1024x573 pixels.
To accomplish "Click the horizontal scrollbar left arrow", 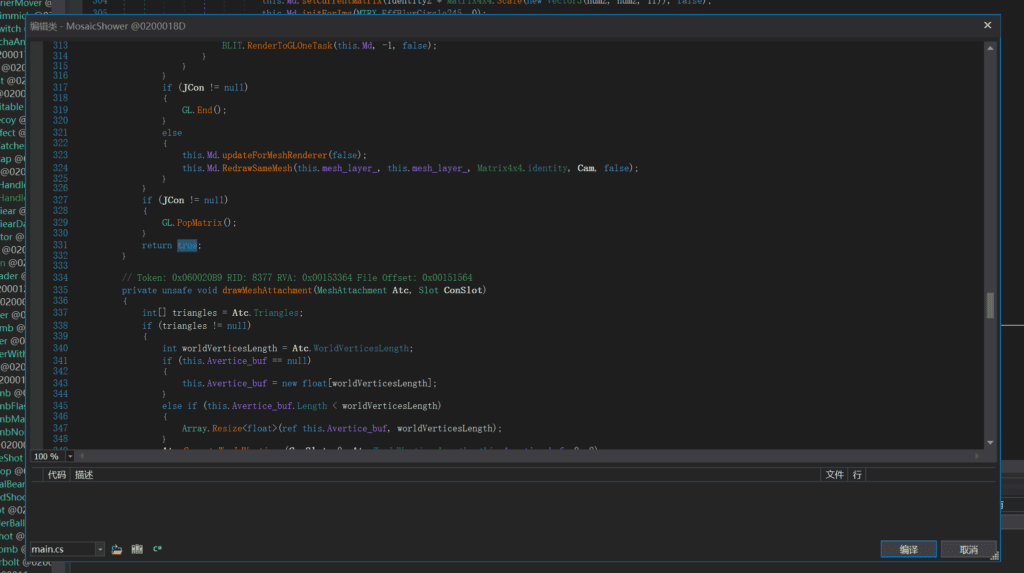I will point(82,456).
